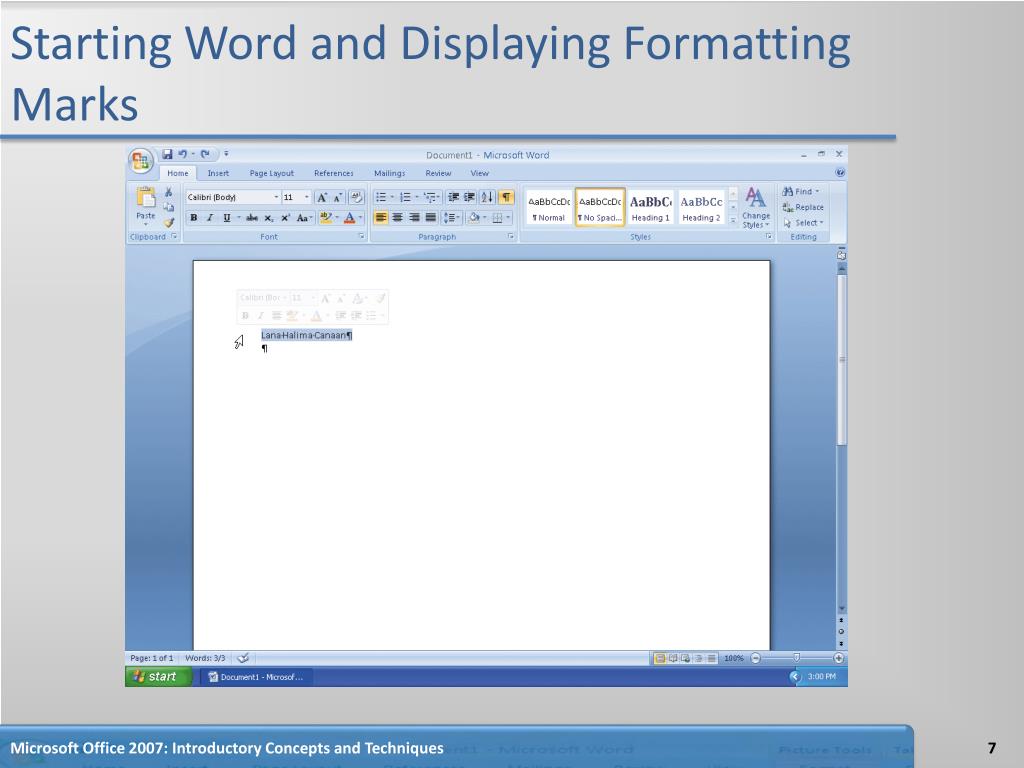Expand the Styles gallery More arrow
This screenshot has width=1024, height=768.
(733, 223)
